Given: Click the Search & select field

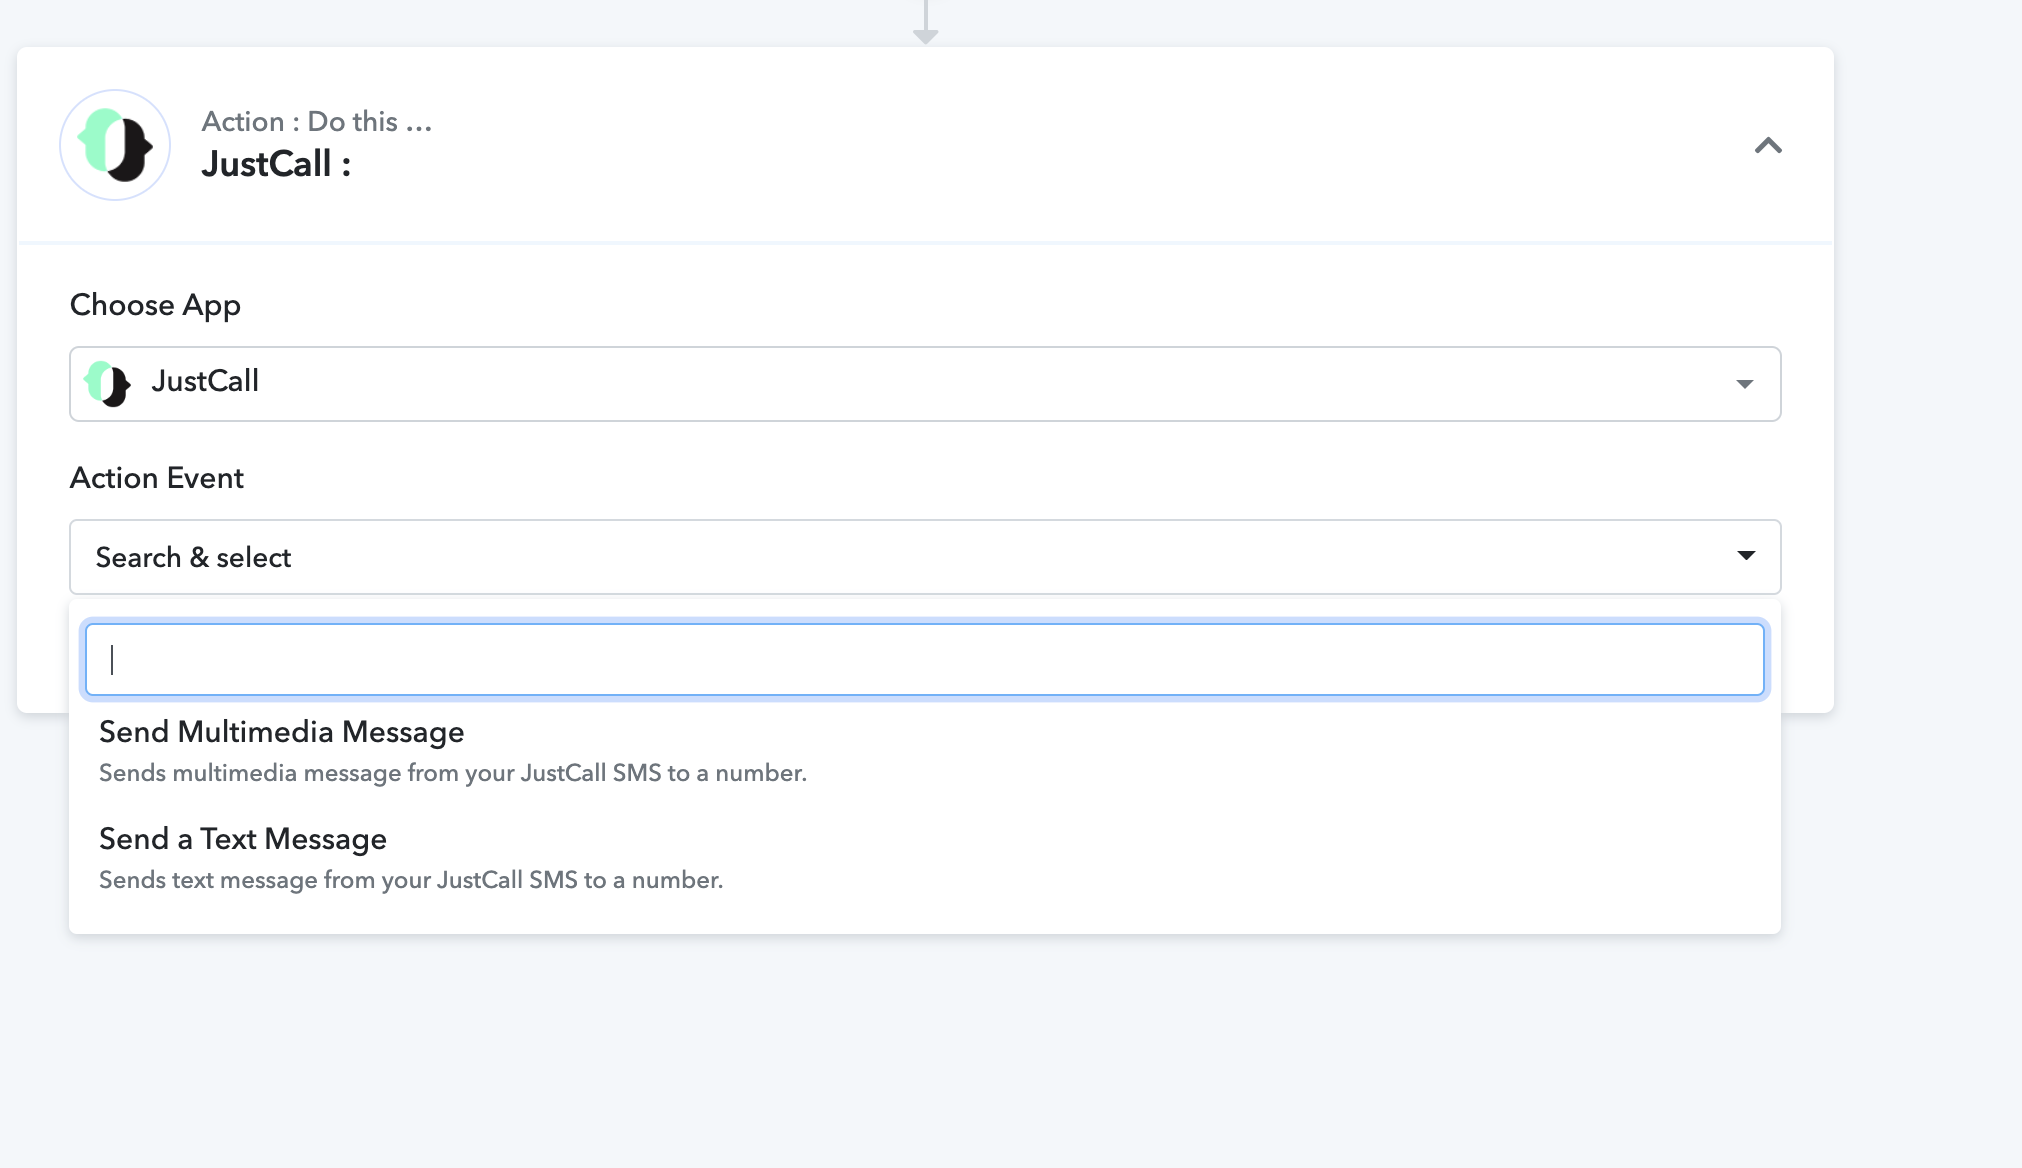Looking at the screenshot, I should (x=925, y=557).
